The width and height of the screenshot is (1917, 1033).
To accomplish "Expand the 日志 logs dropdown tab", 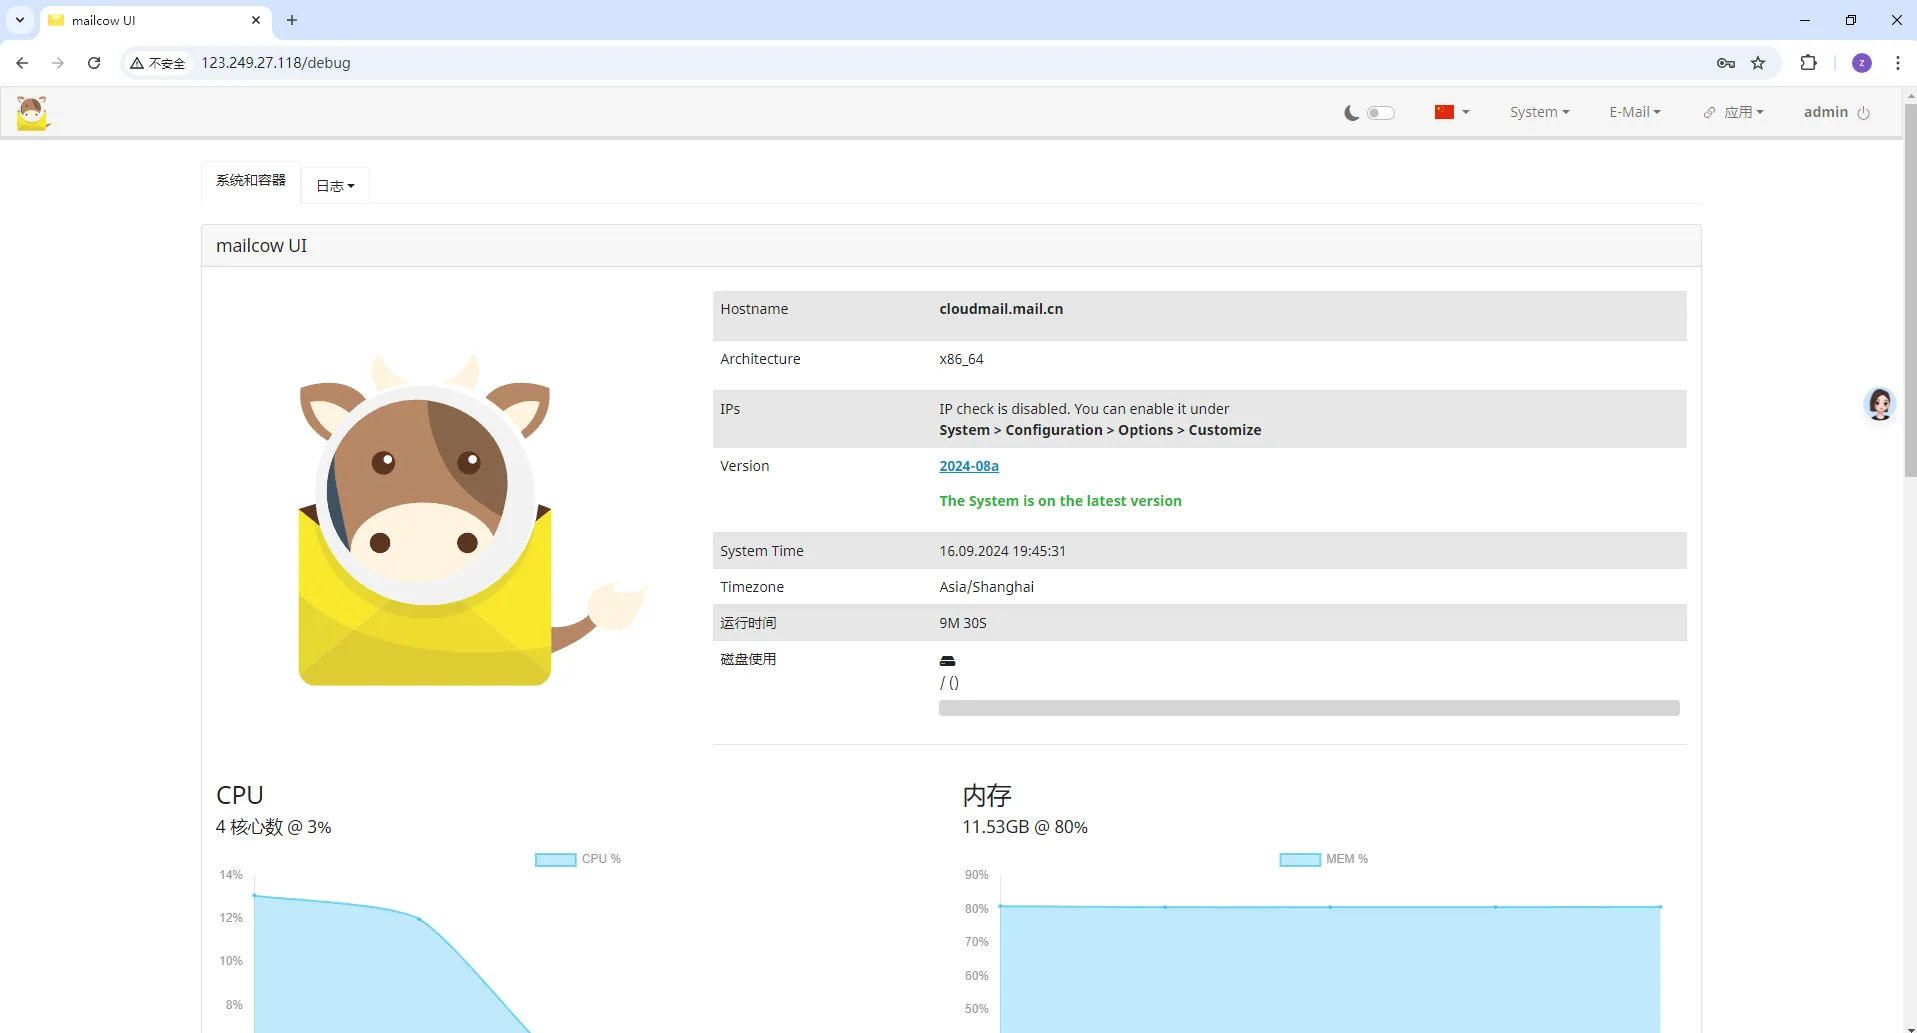I will pos(335,186).
